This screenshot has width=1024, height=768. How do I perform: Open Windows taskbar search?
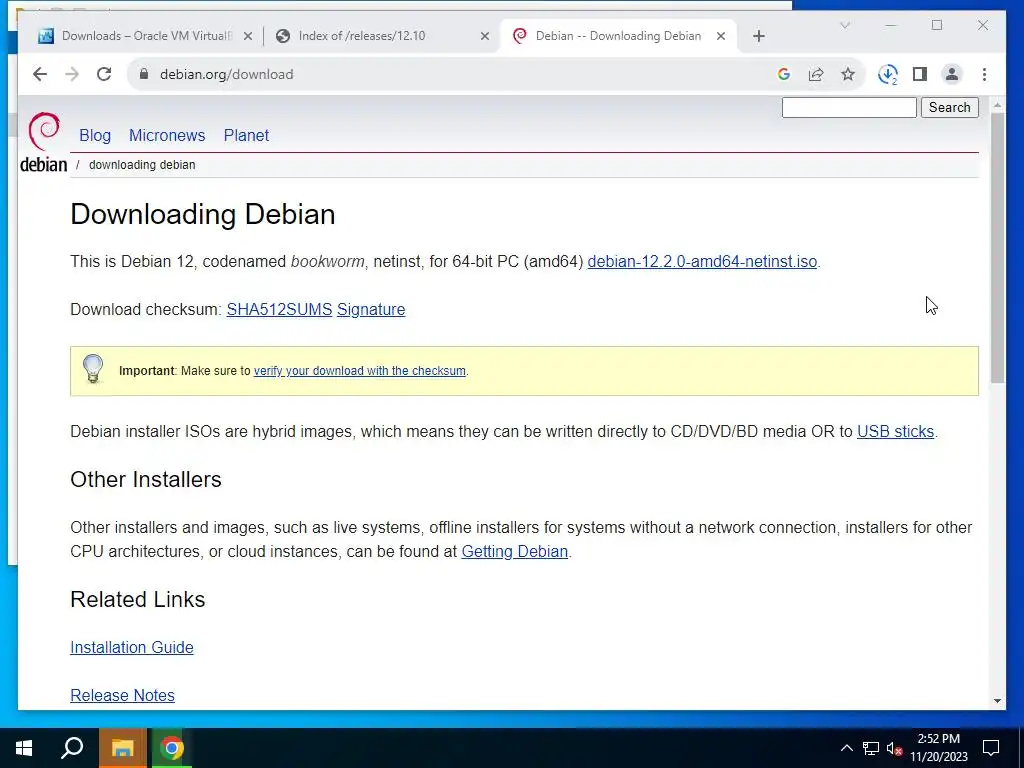(x=72, y=748)
